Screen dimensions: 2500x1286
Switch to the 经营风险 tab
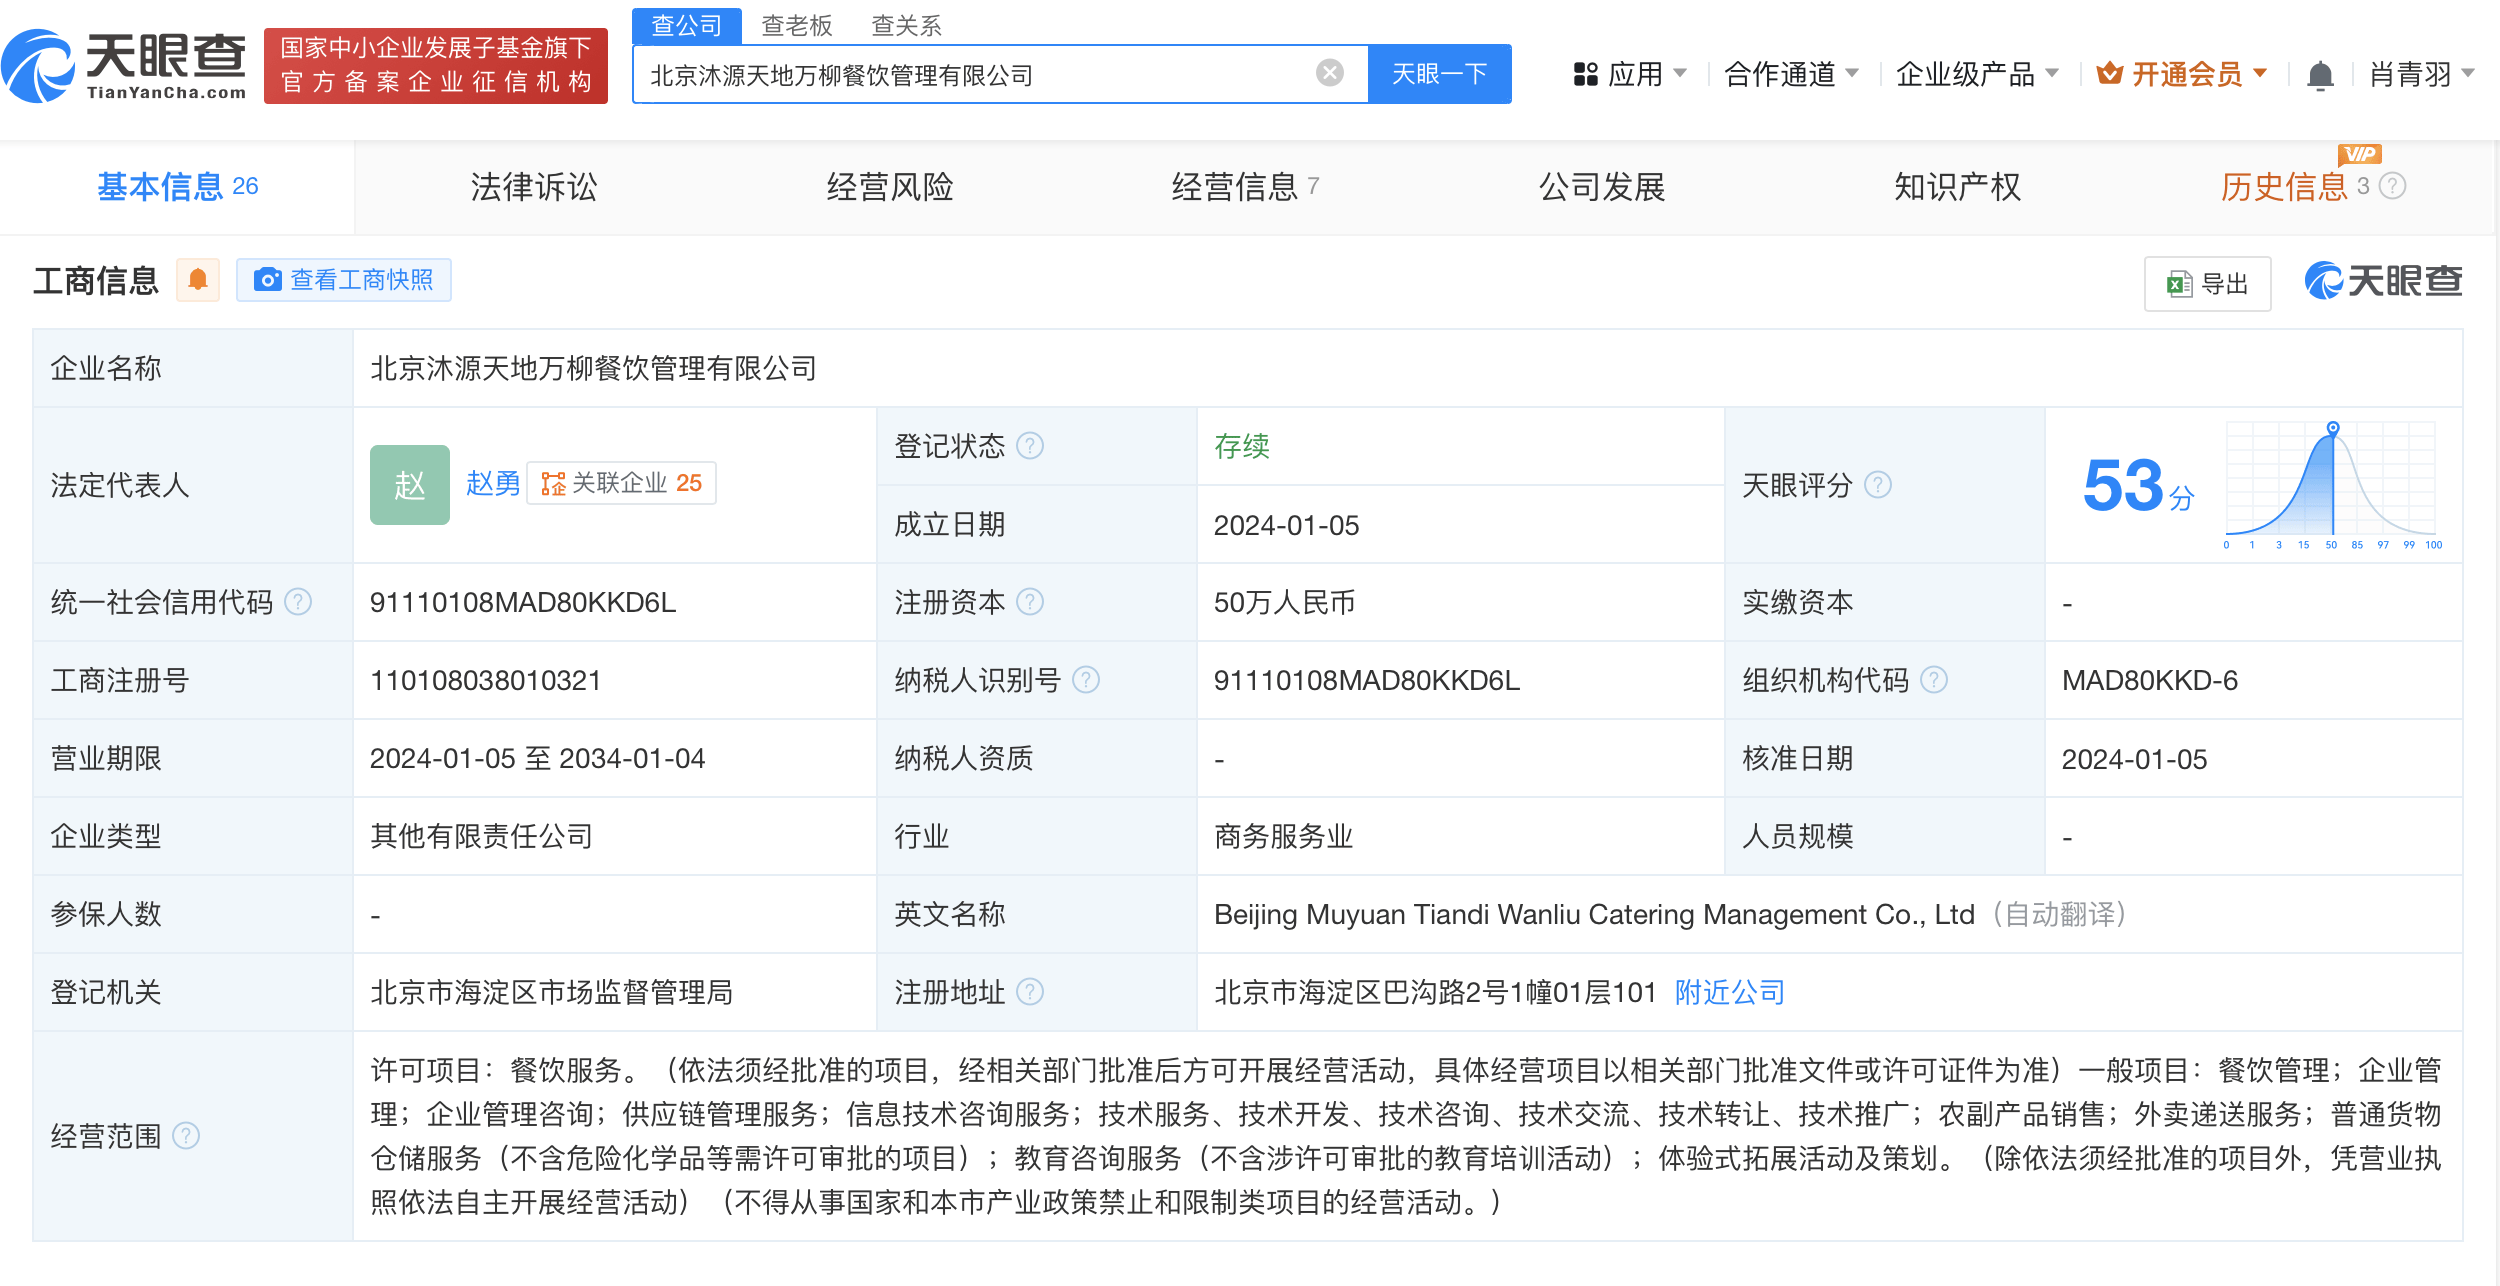tap(889, 187)
